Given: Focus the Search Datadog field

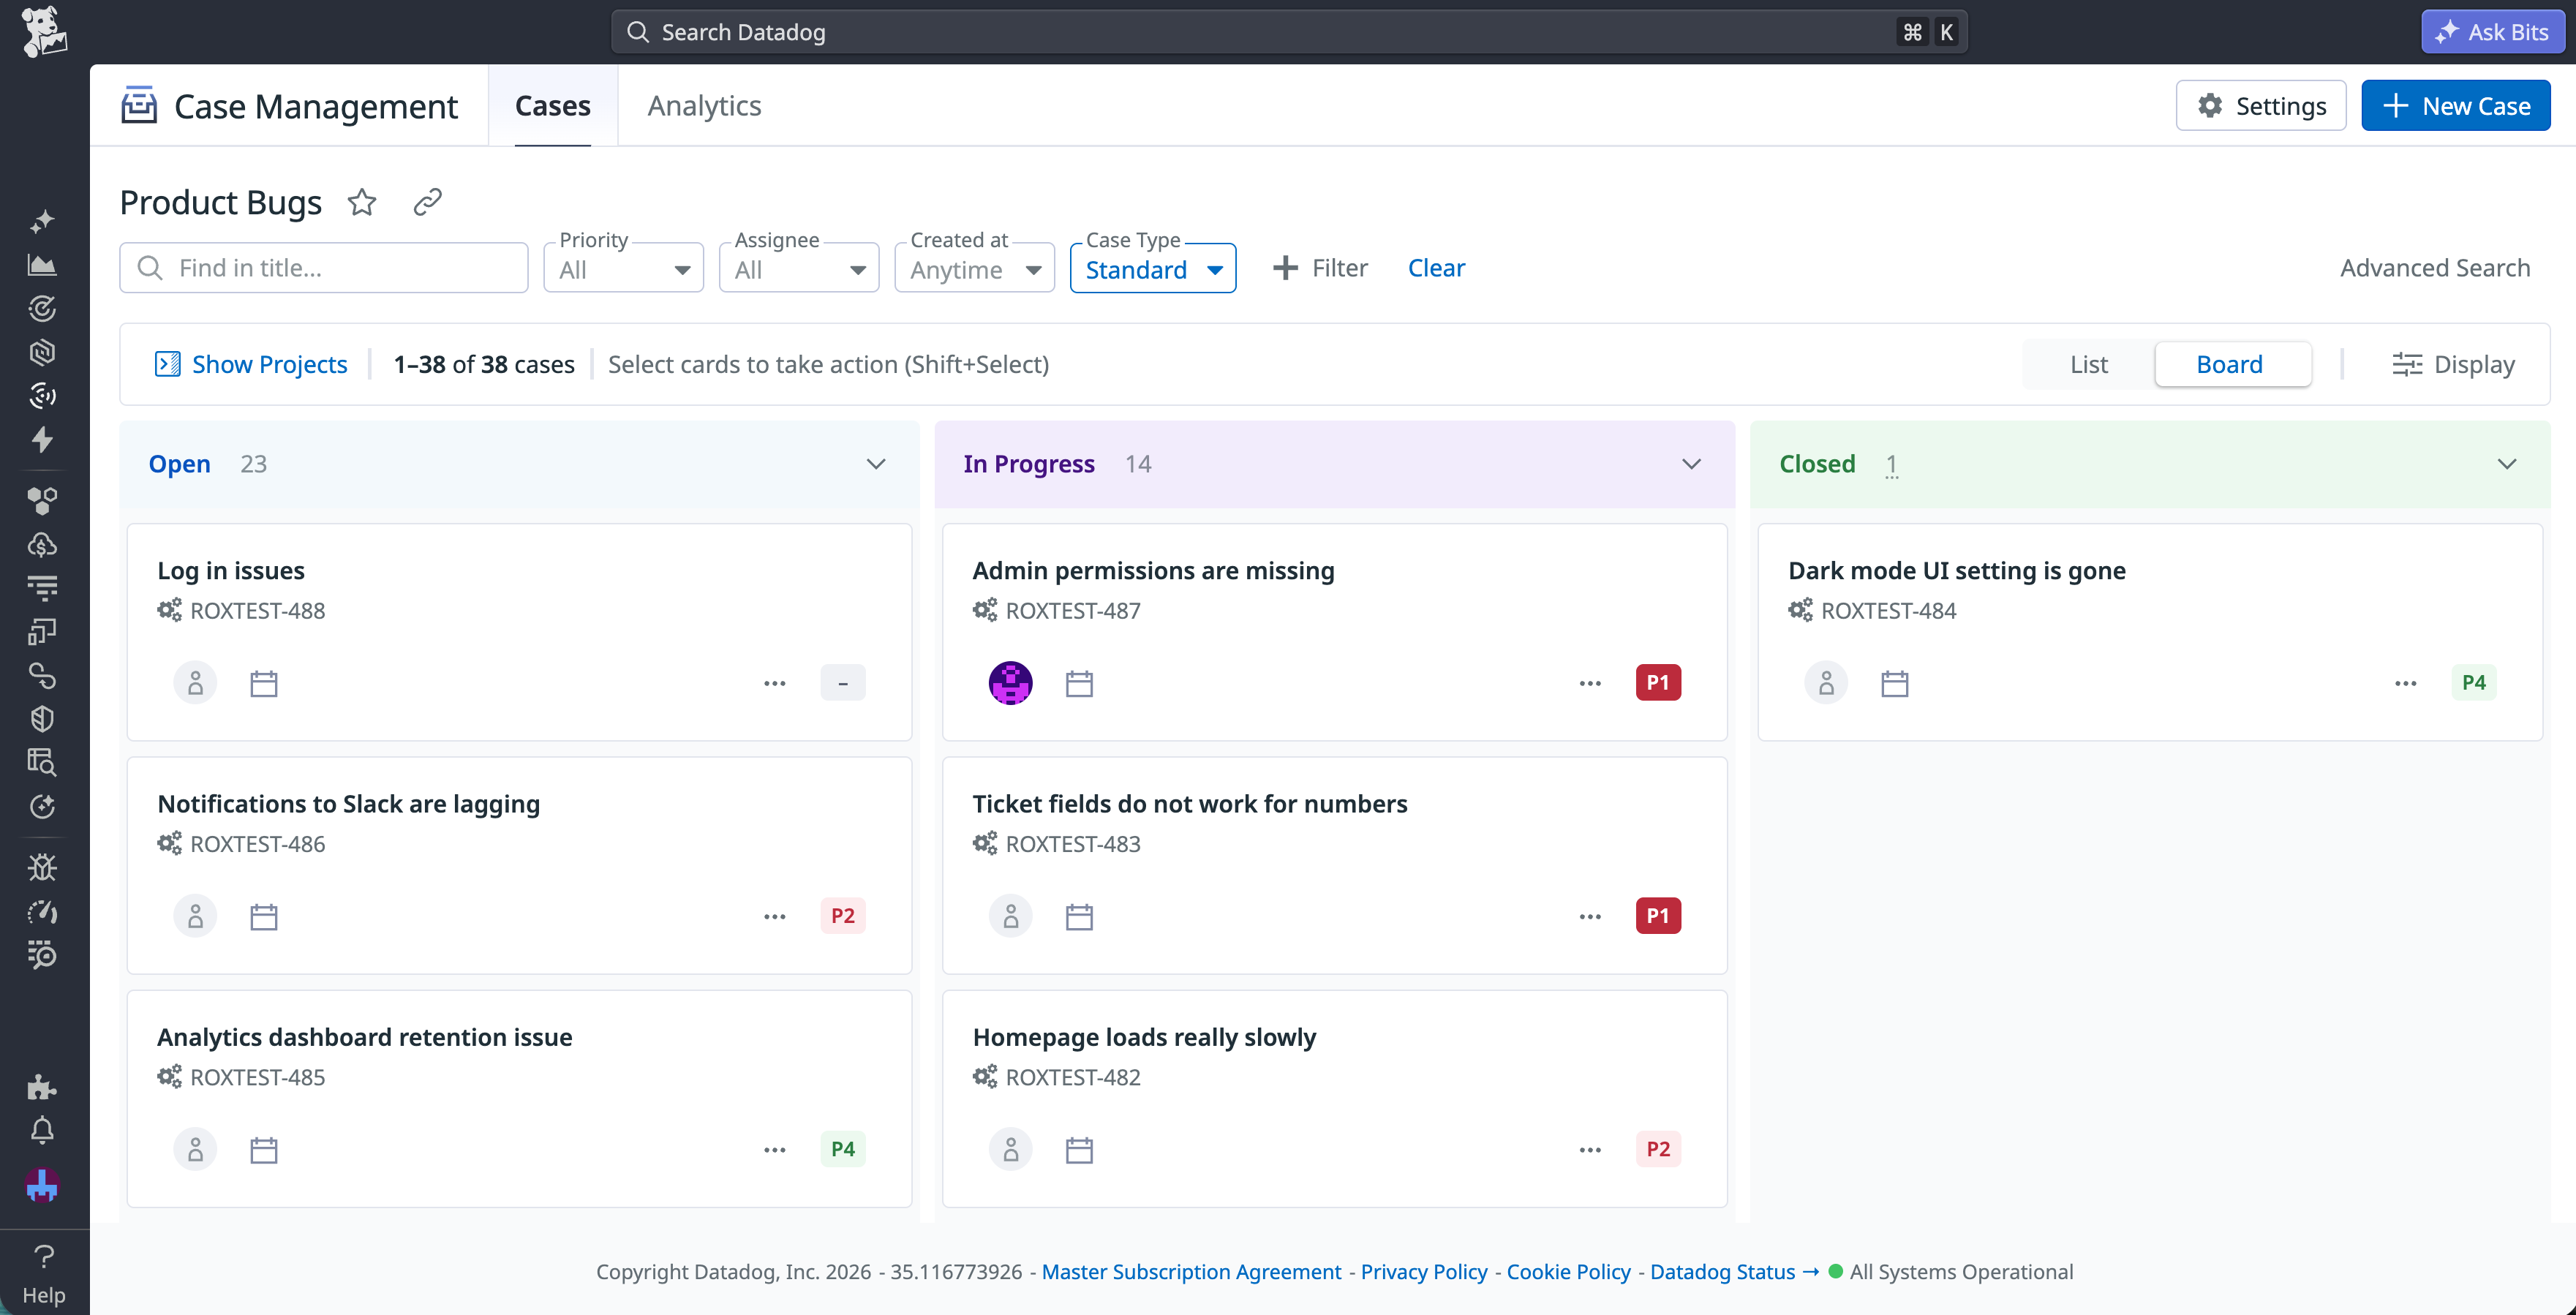Looking at the screenshot, I should 1289,32.
